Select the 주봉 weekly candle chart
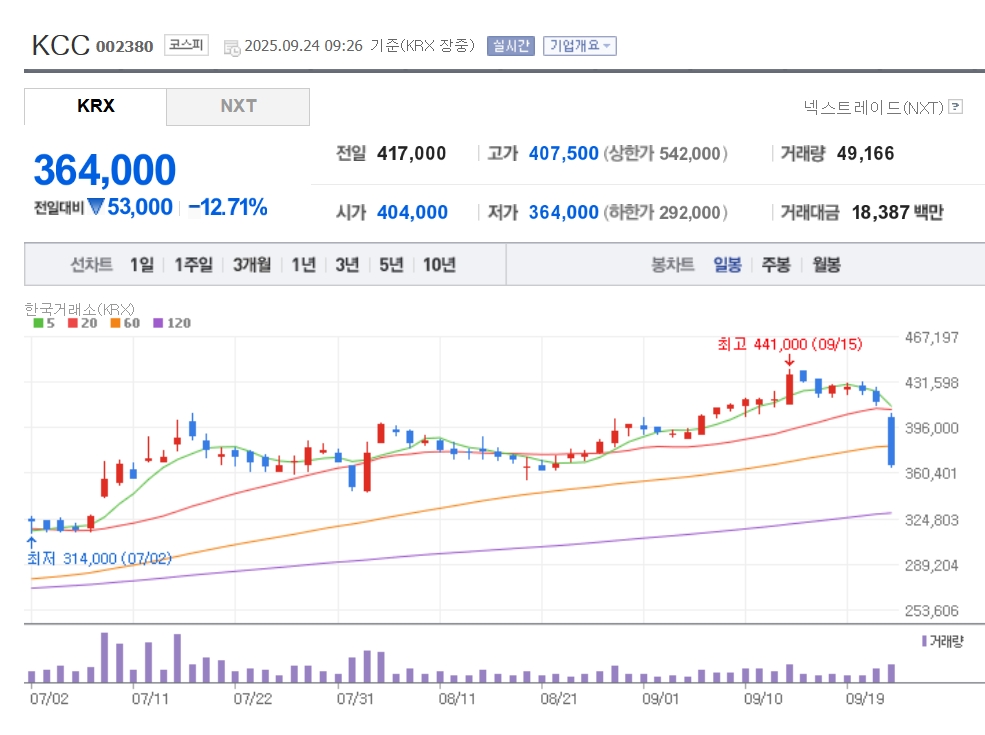This screenshot has height=735, width=985. coord(776,264)
